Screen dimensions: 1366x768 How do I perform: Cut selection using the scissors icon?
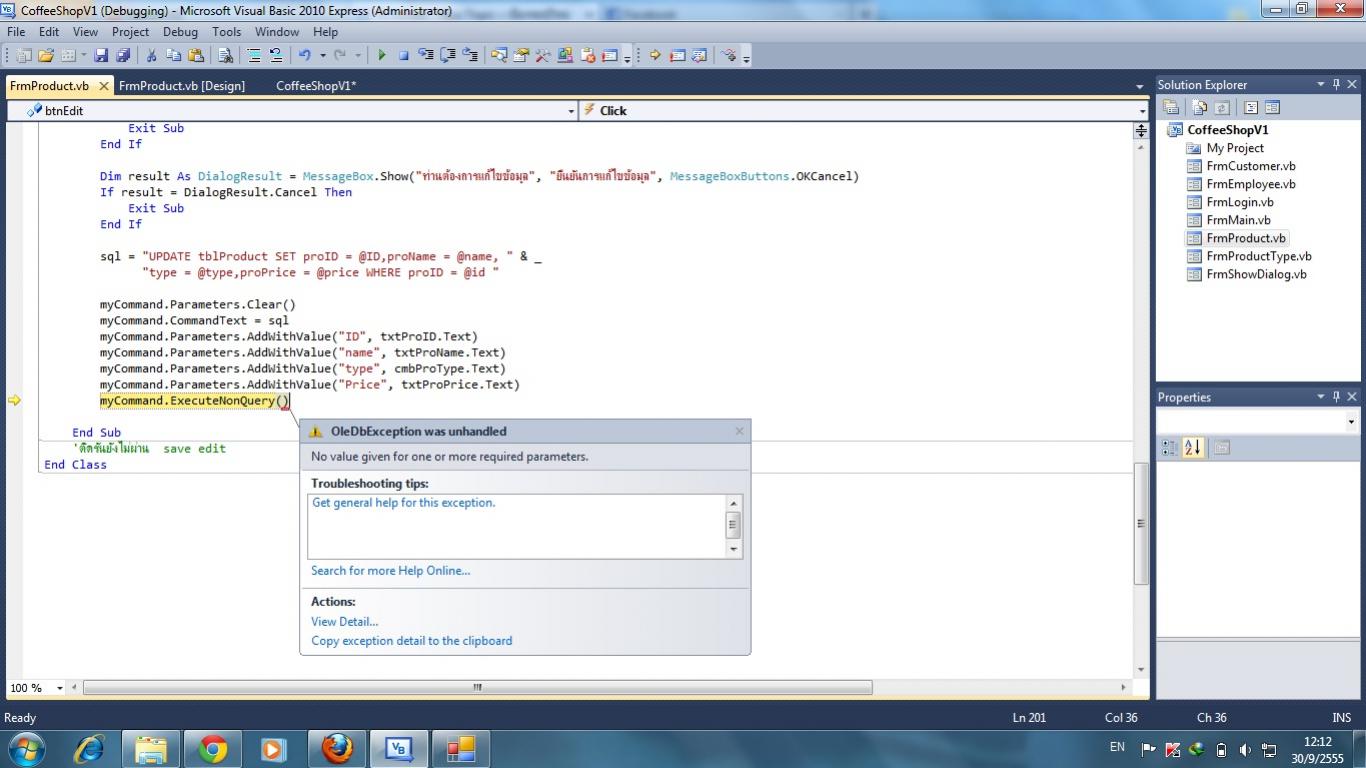point(151,56)
